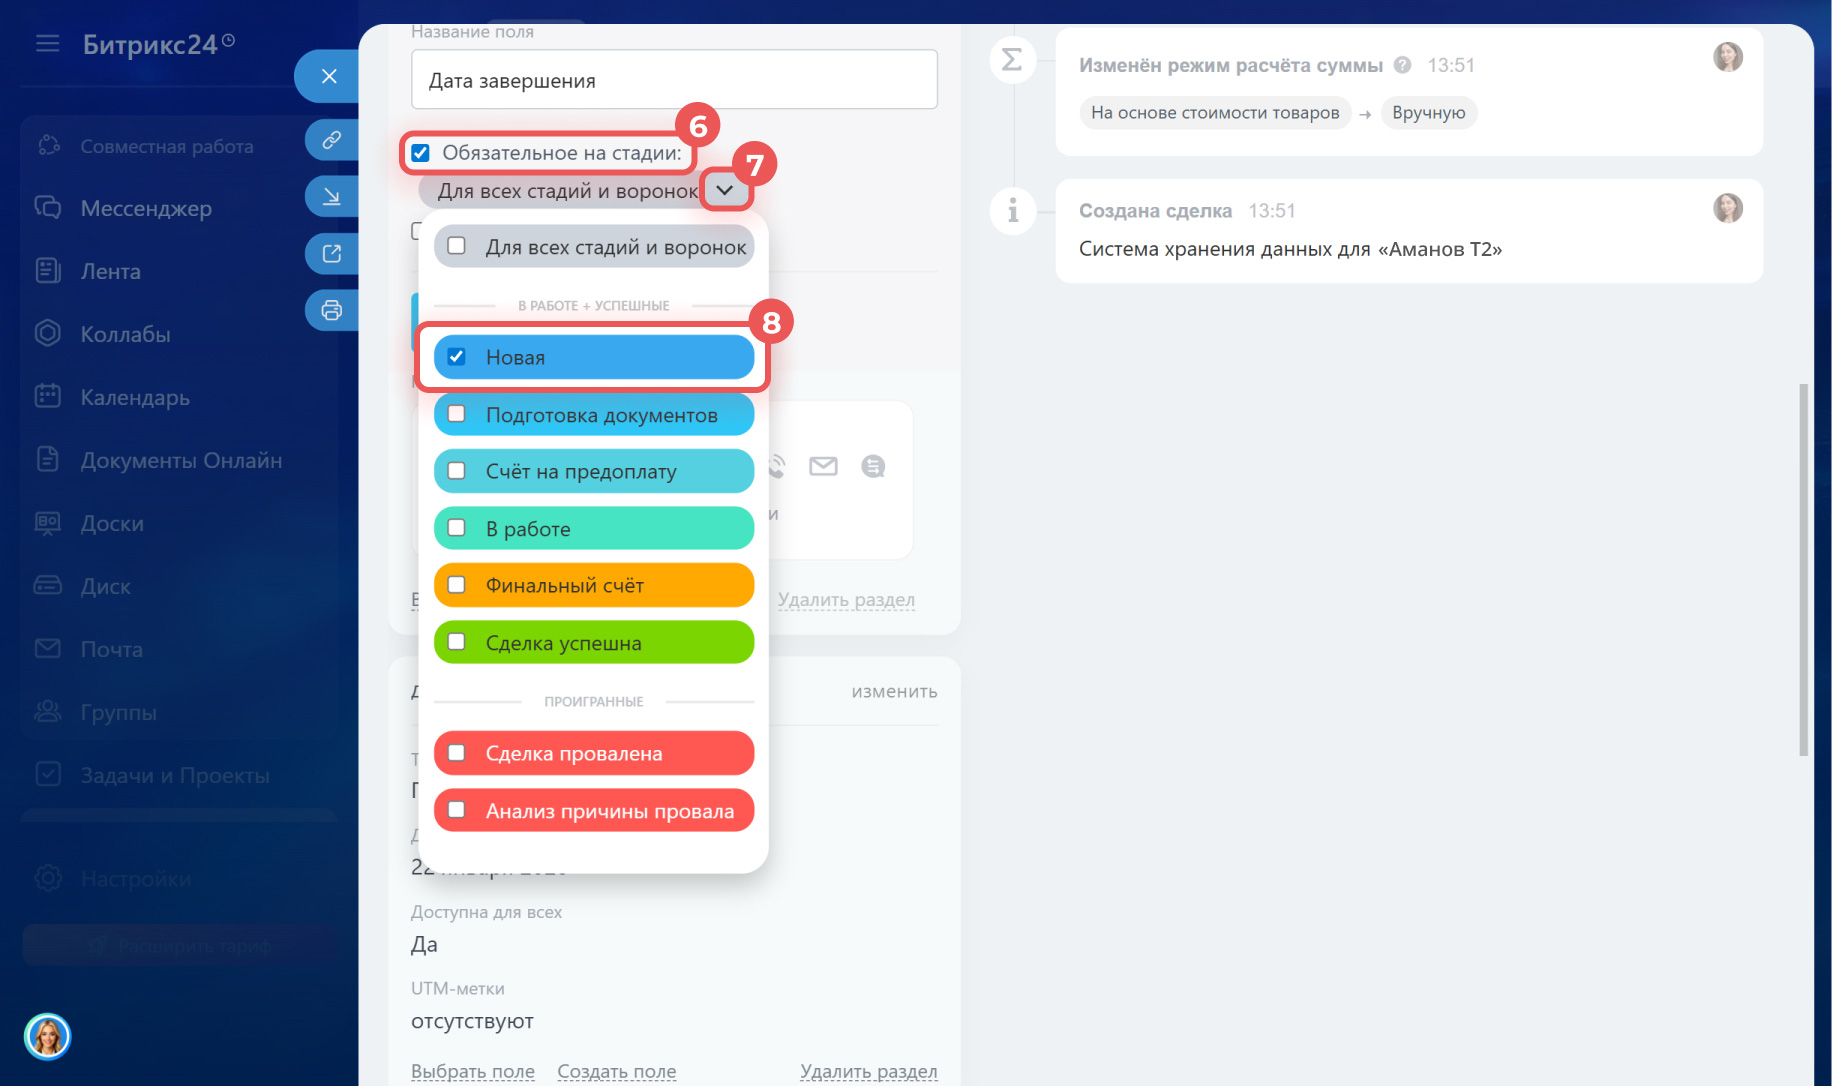Close the side panel with X button
The height and width of the screenshot is (1086, 1832).
pyautogui.click(x=329, y=76)
